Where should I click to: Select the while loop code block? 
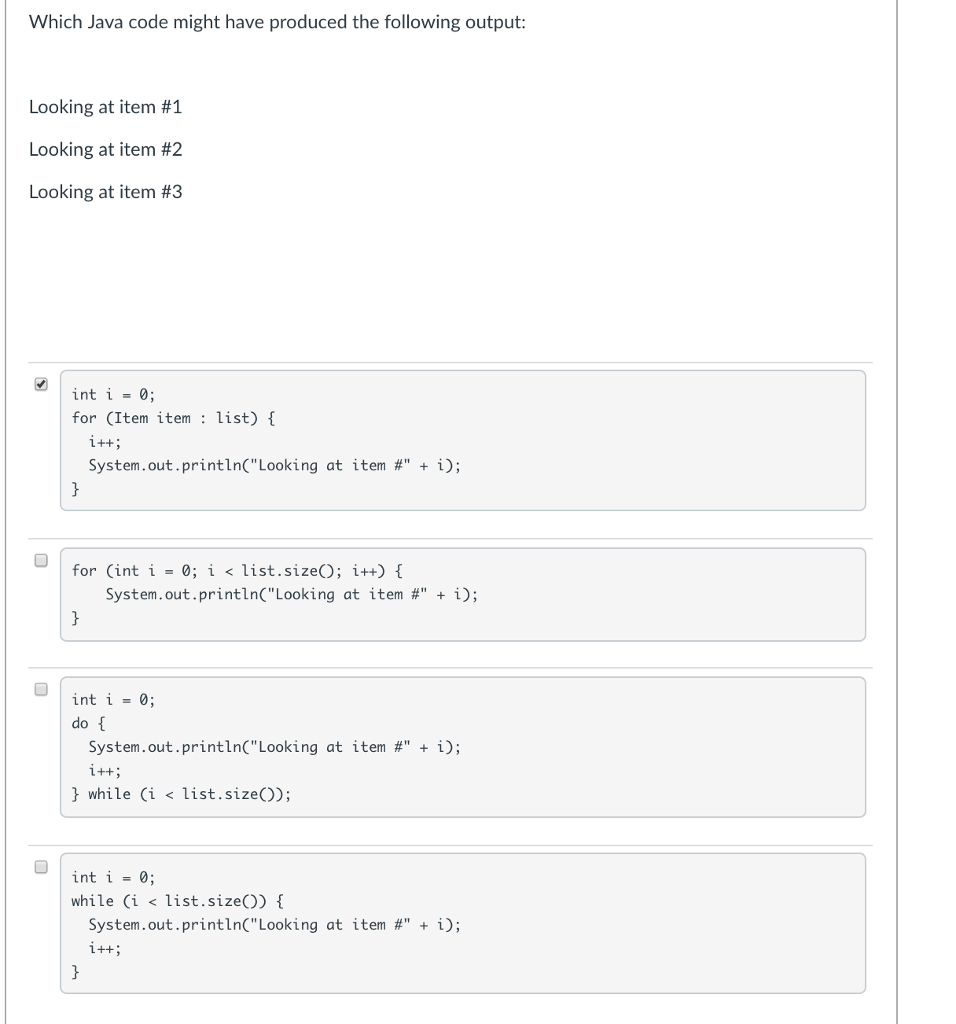[x=463, y=922]
